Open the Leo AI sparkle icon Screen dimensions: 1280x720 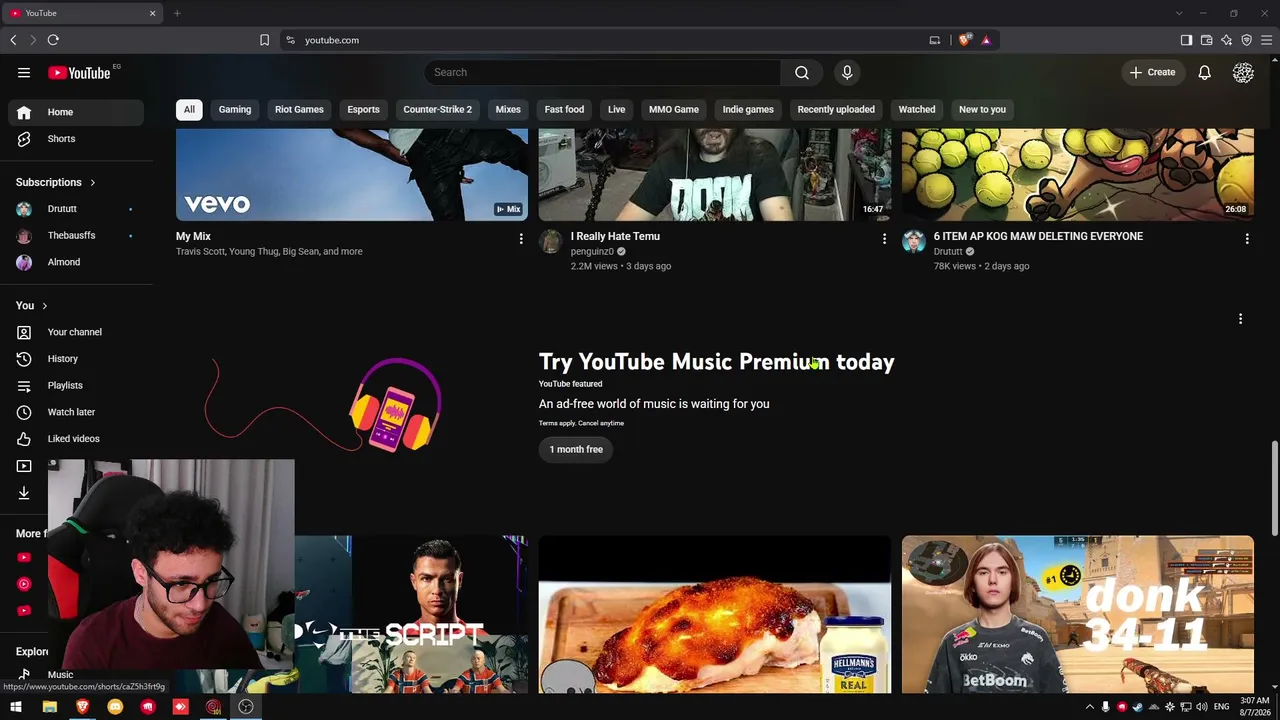pos(1226,40)
